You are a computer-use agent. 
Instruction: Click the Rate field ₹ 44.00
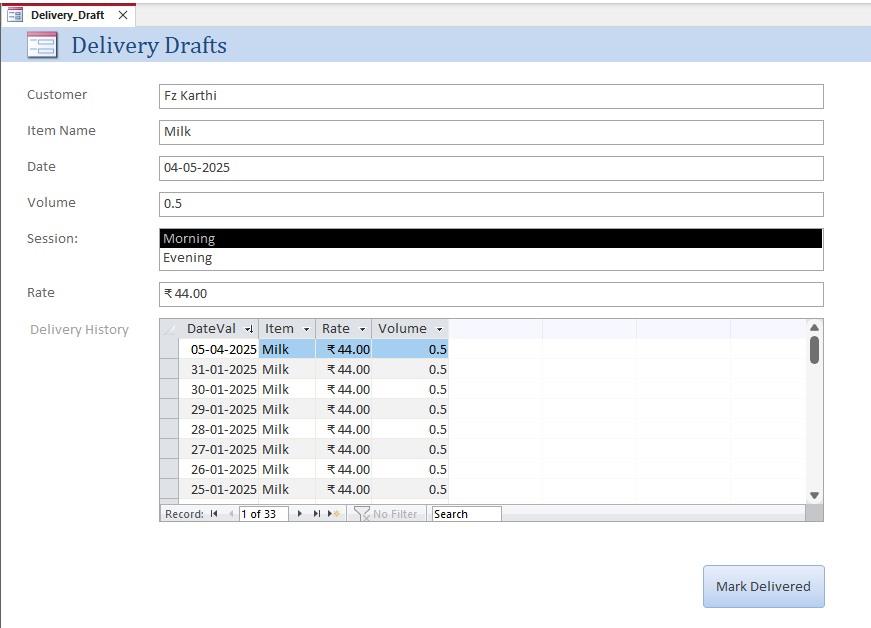(x=491, y=294)
